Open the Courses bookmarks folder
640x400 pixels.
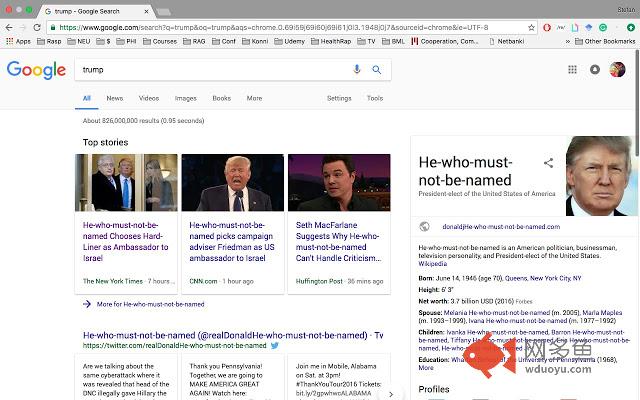point(160,41)
